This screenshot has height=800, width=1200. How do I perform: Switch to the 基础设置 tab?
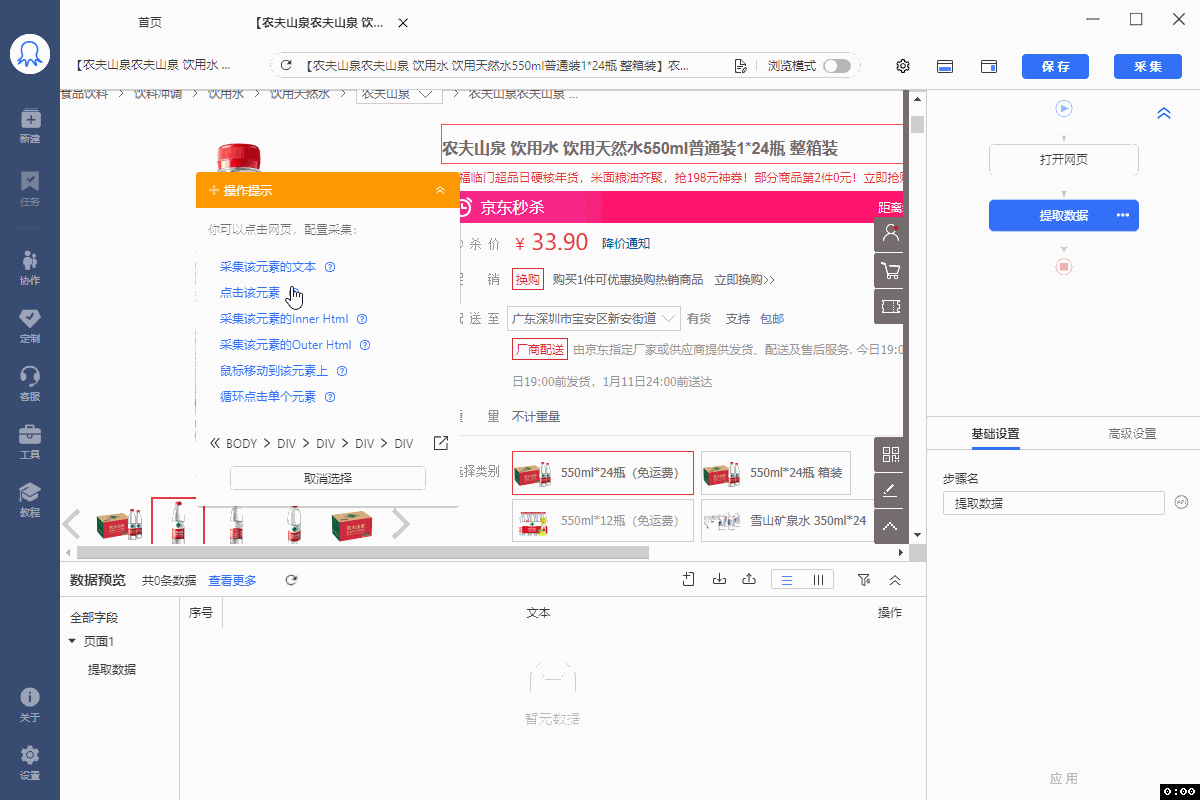[x=995, y=434]
